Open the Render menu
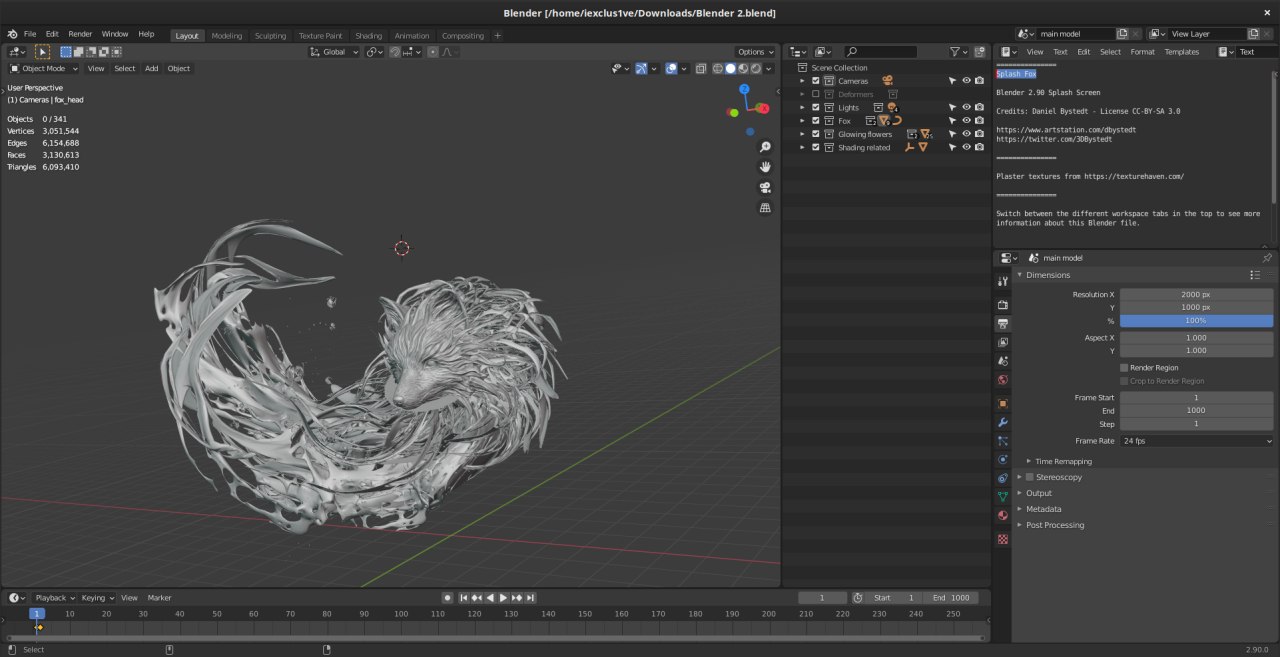 [80, 34]
